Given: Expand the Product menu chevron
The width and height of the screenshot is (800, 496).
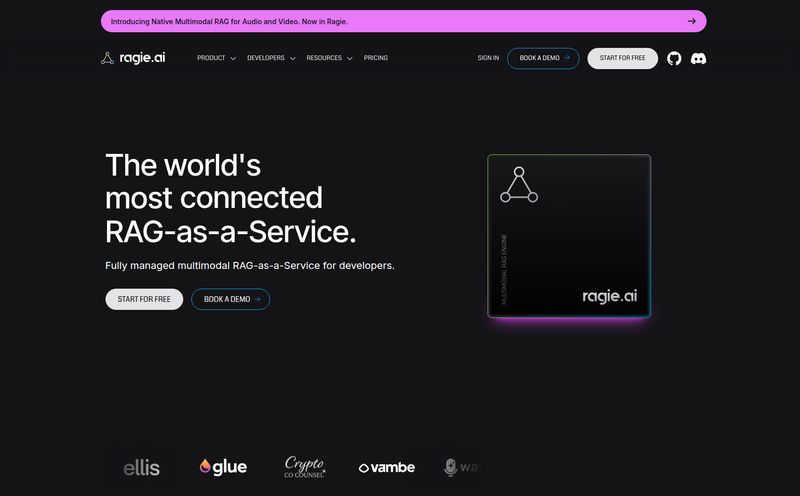Looking at the screenshot, I should click(233, 59).
